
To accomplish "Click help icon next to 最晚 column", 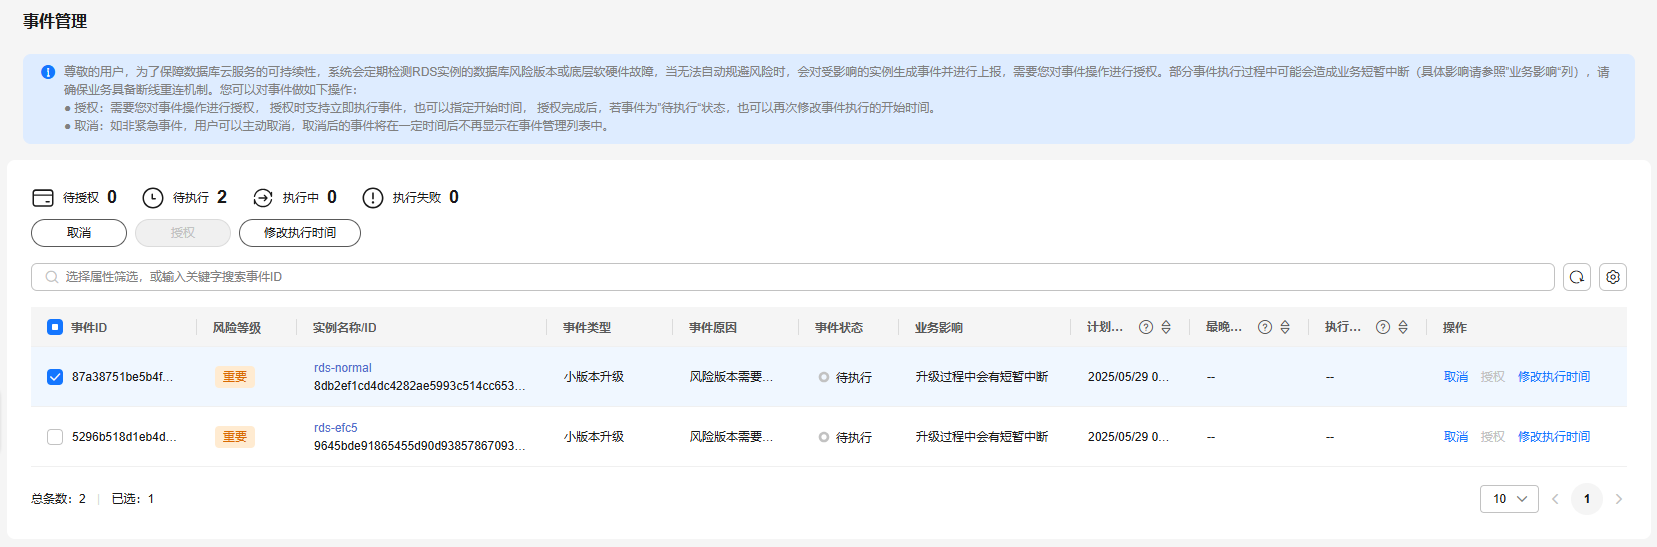I will (x=1265, y=327).
